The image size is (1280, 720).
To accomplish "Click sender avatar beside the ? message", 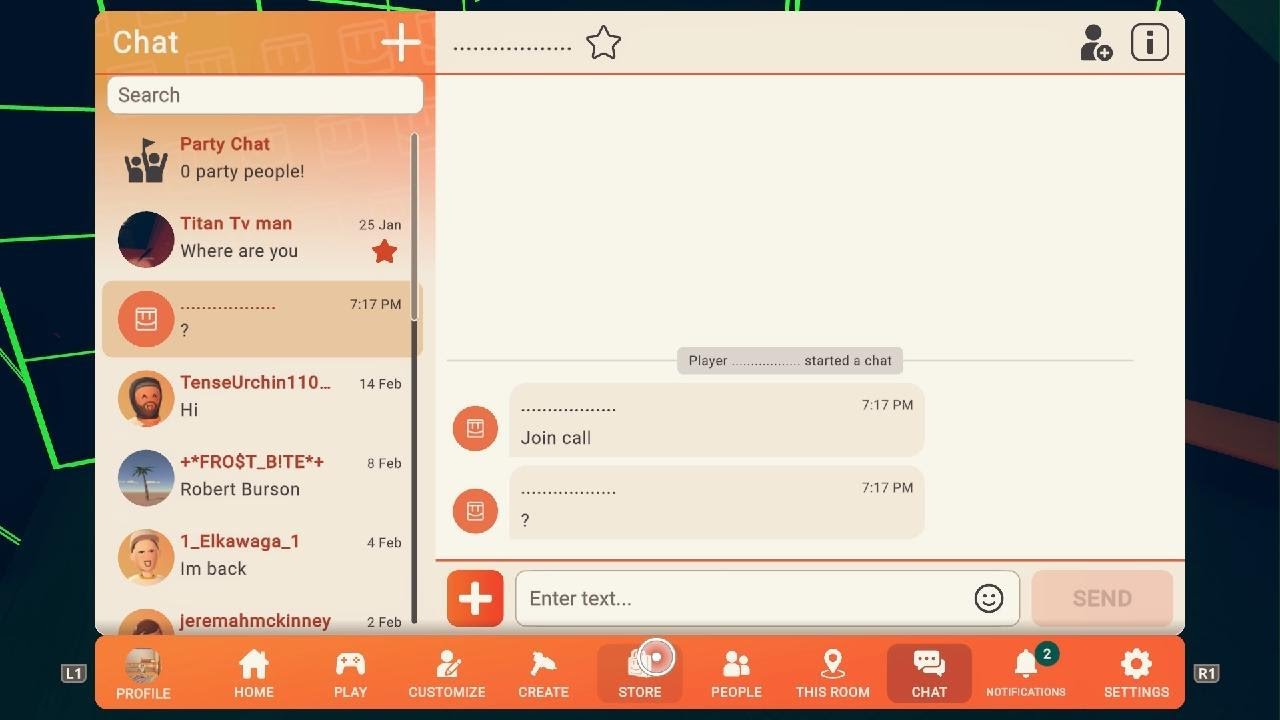I will click(x=475, y=511).
